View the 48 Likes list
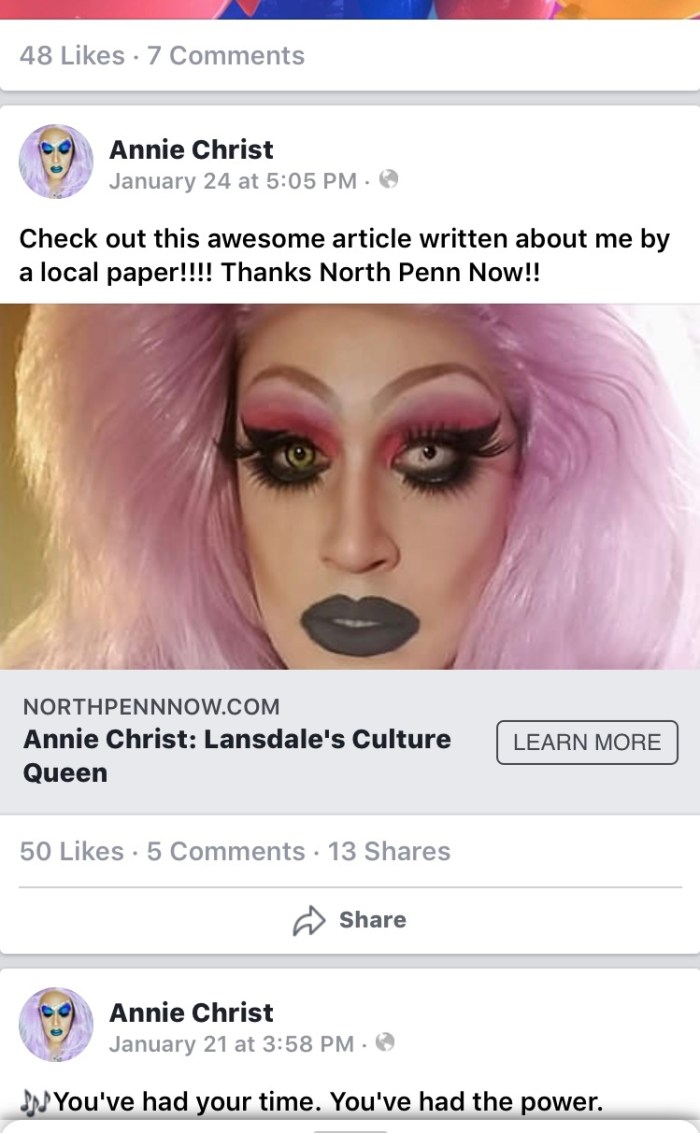The image size is (700, 1133). (72, 56)
